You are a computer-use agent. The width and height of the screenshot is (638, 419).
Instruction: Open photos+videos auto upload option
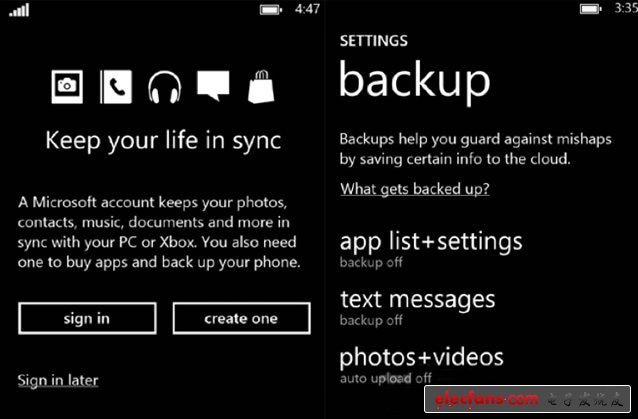click(x=422, y=365)
